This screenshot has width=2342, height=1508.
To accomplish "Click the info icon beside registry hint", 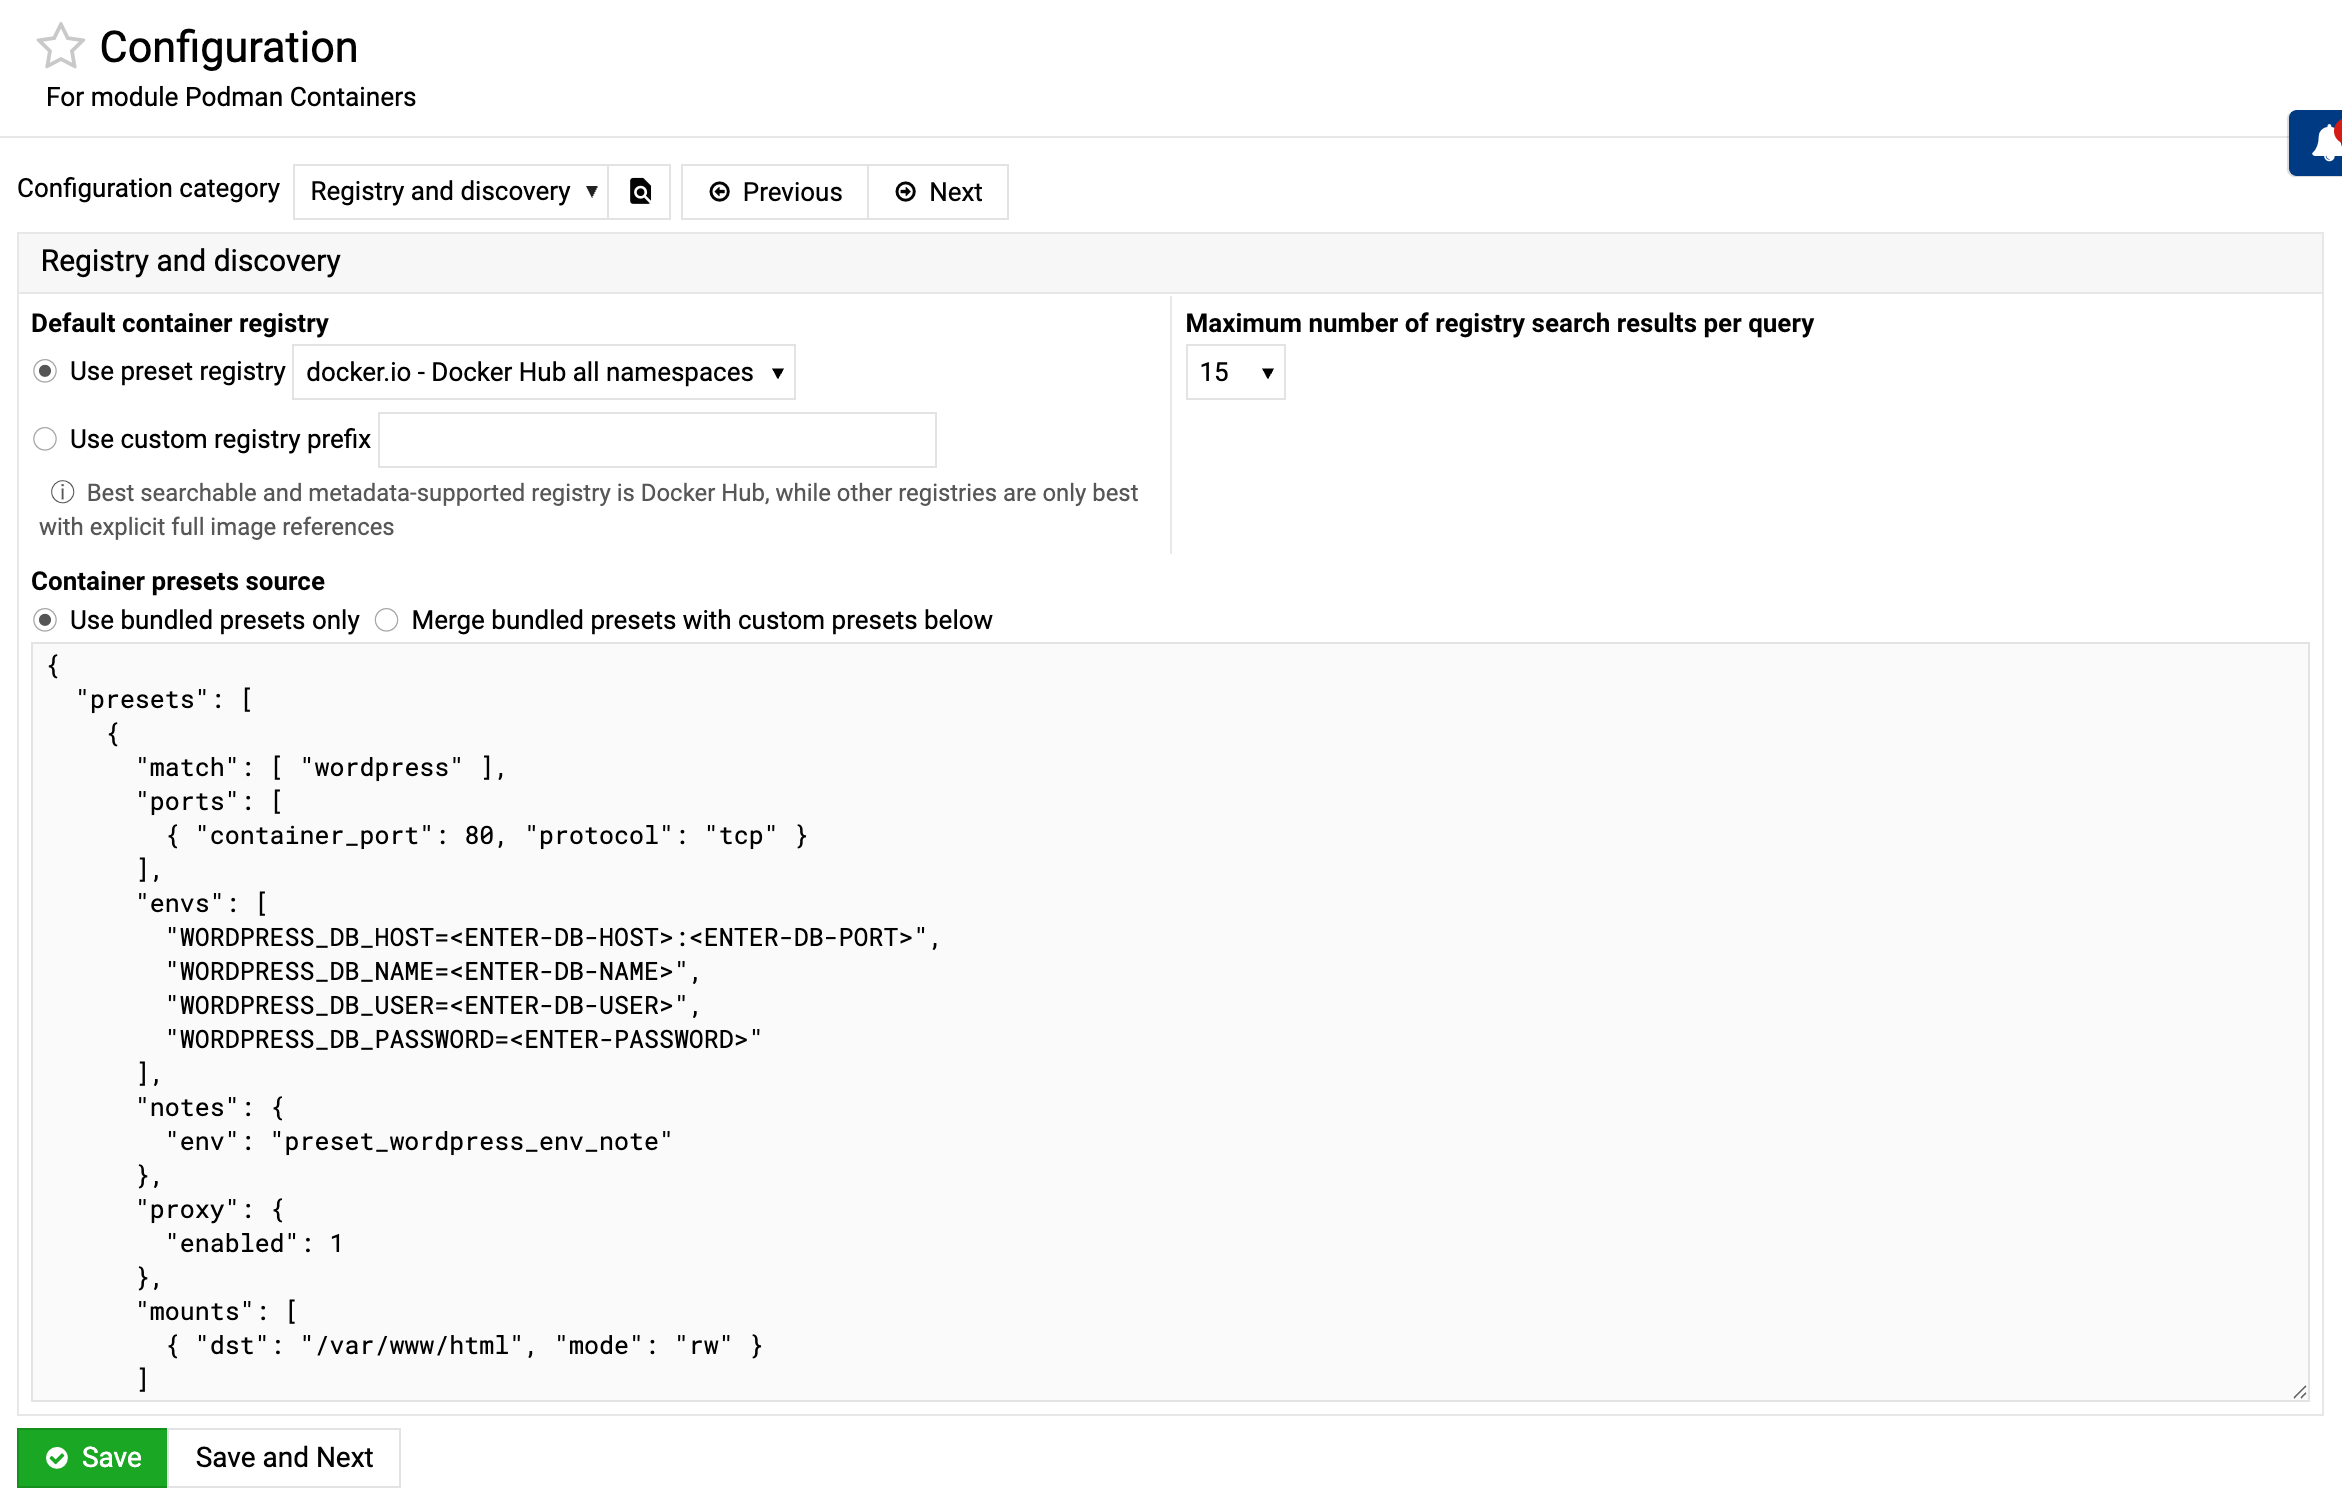I will tap(62, 492).
